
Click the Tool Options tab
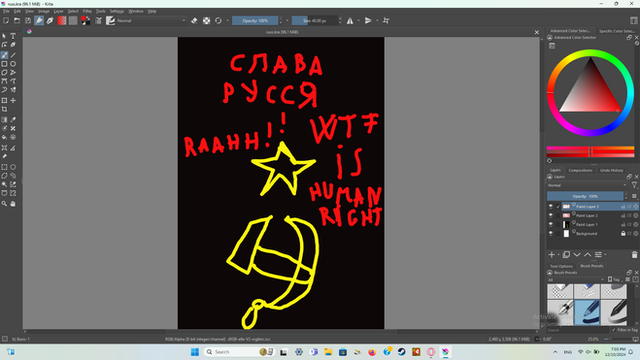[561, 266]
